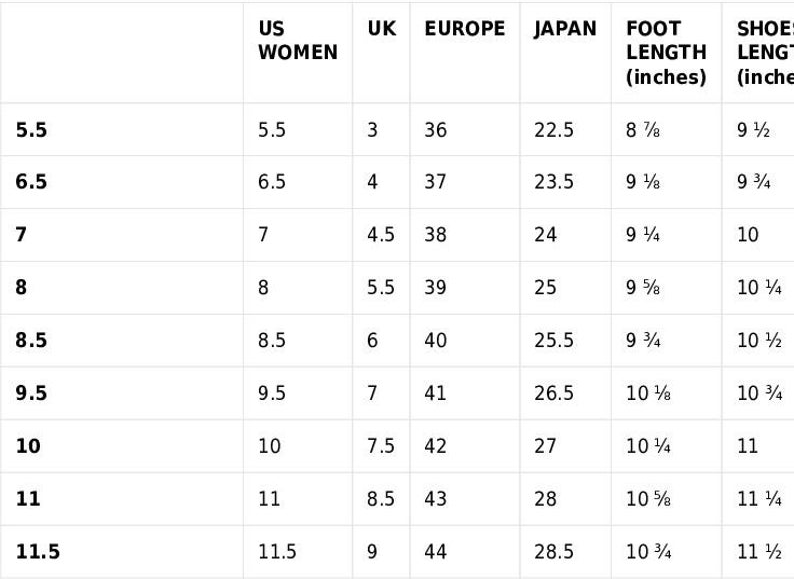794x579 pixels.
Task: Click Japan size 22.5 cell
Action: (554, 130)
